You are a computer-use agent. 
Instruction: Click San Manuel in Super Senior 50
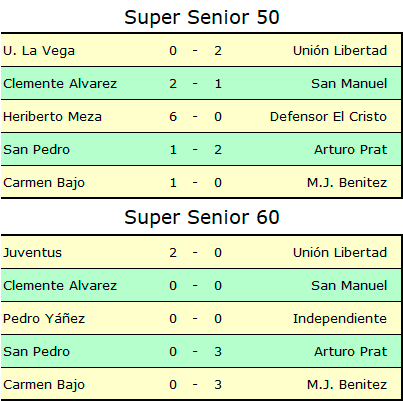click(349, 84)
